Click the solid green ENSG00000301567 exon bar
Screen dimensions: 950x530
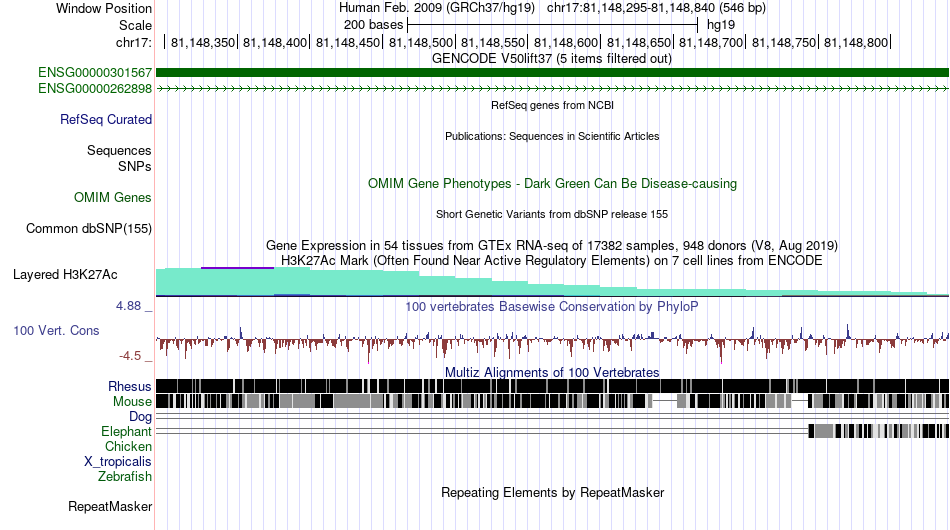tap(552, 73)
